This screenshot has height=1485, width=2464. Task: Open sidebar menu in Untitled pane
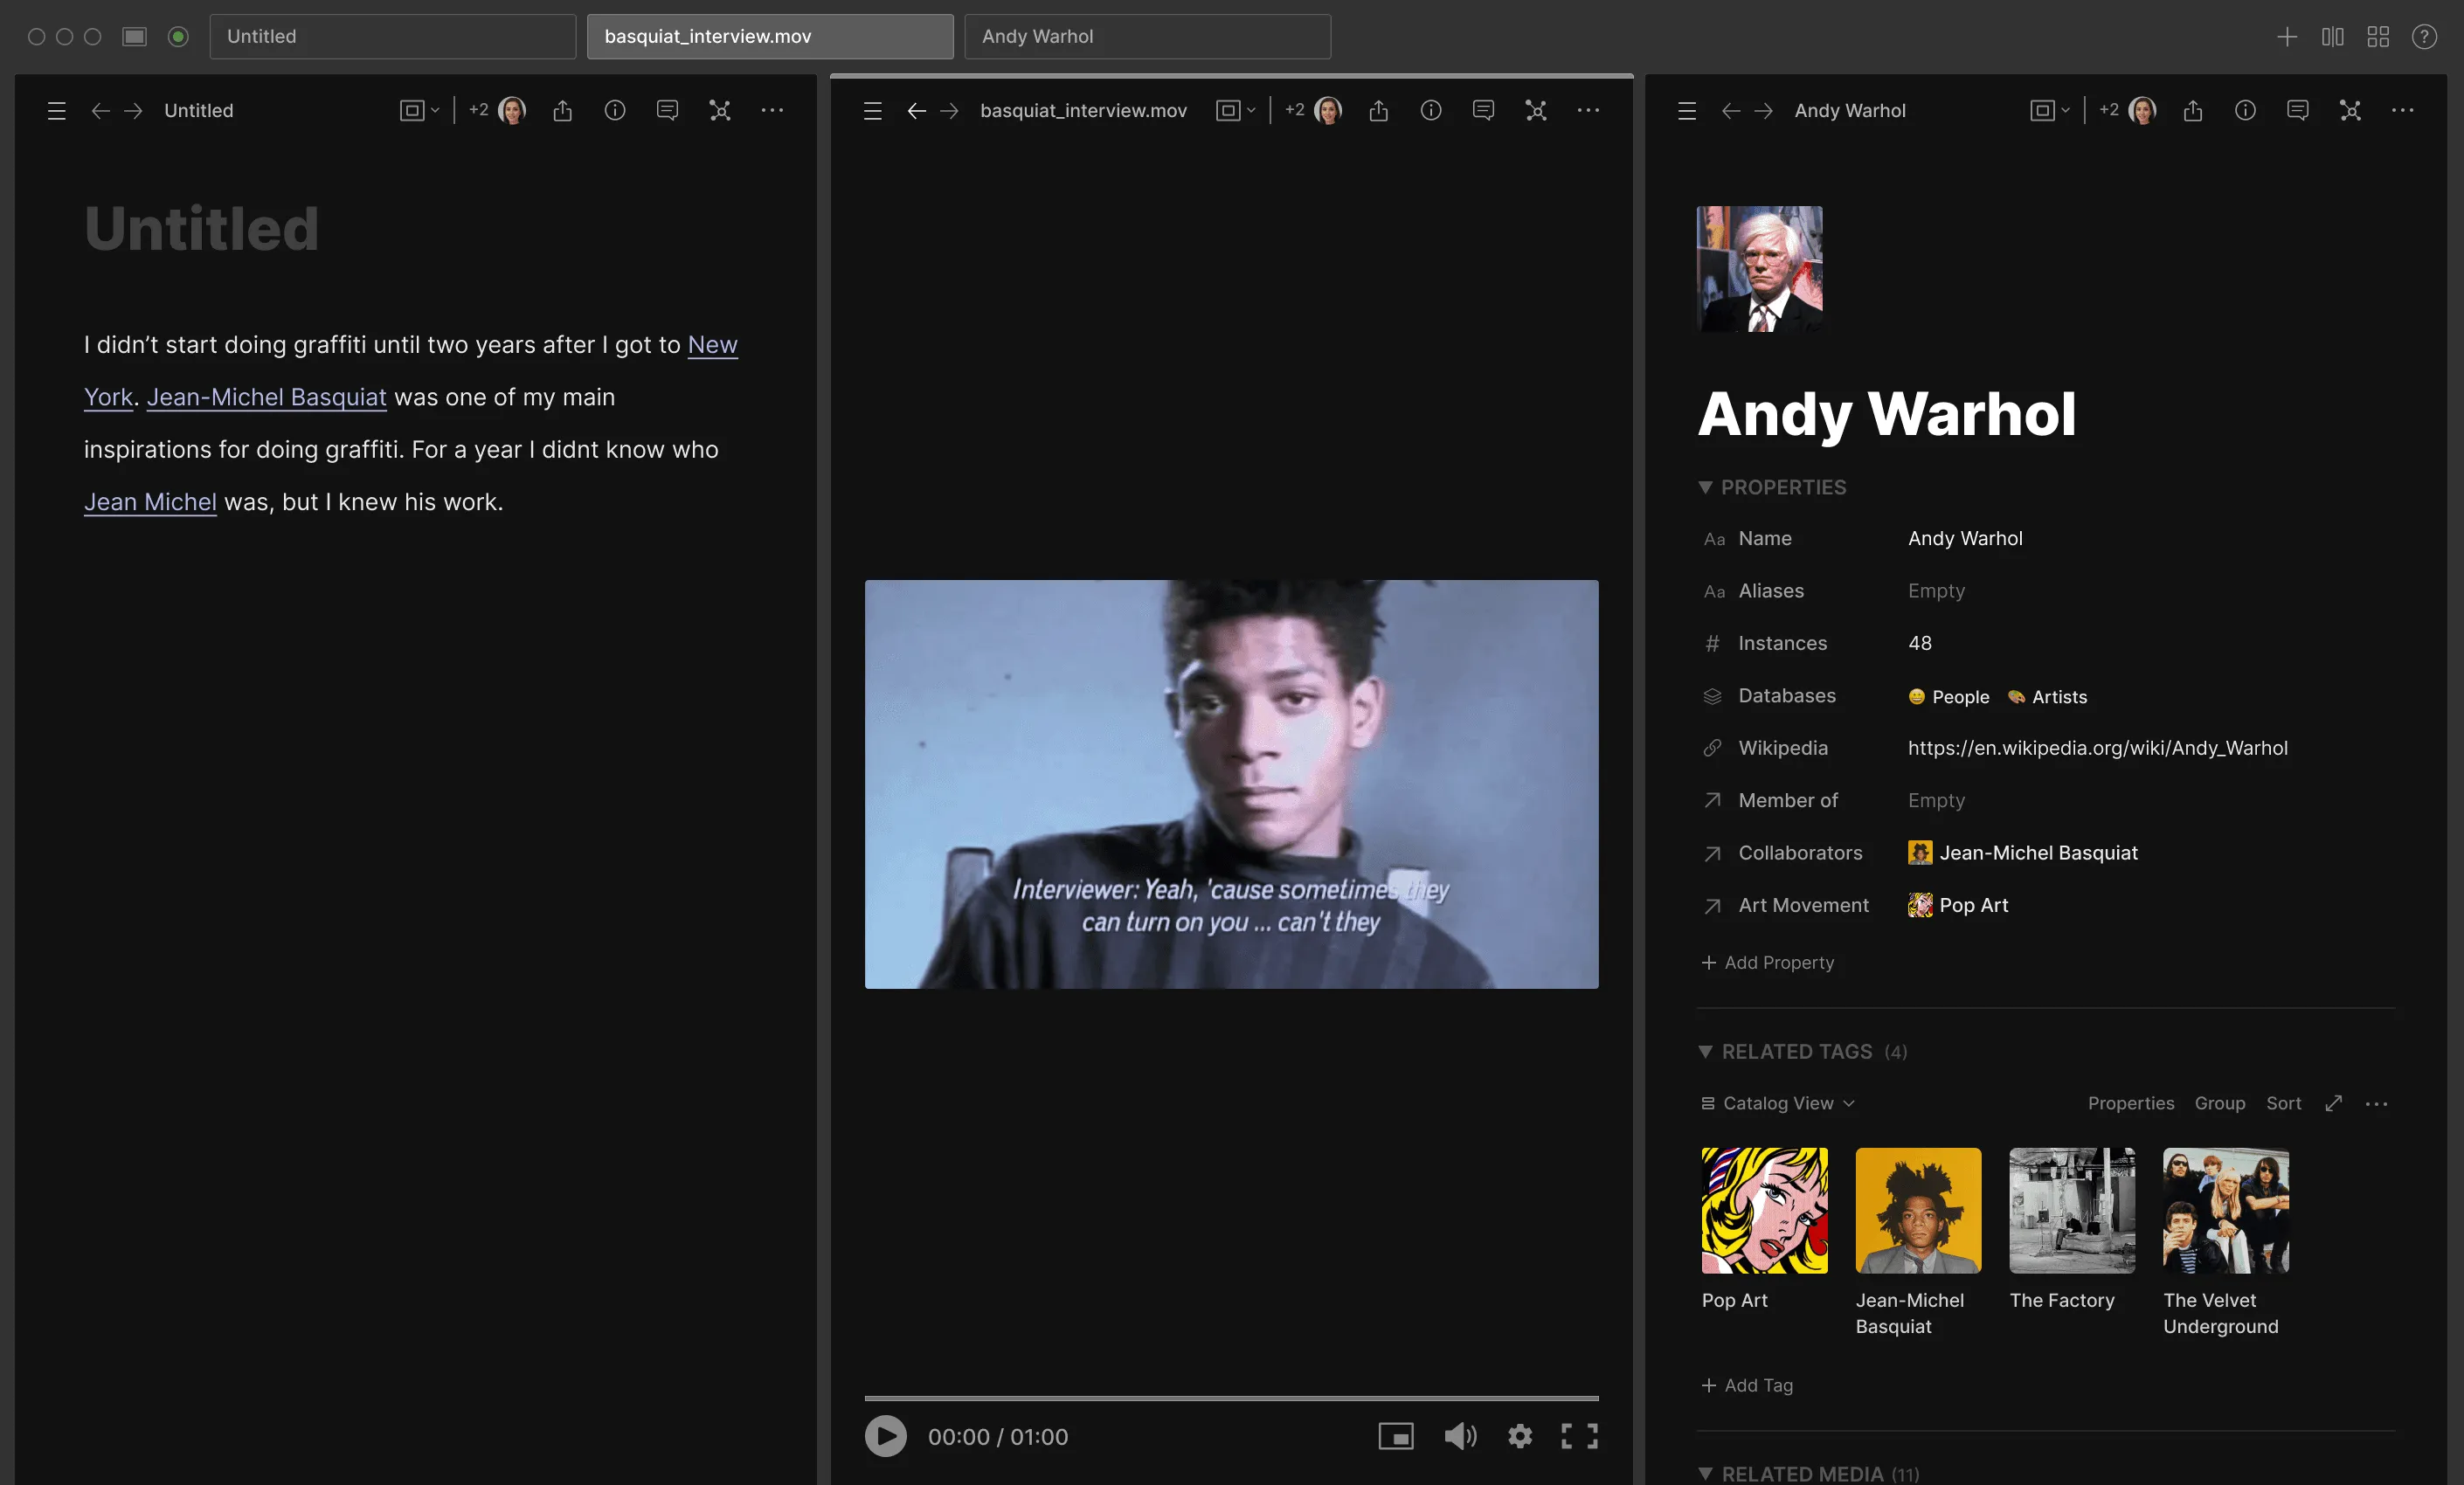(x=57, y=111)
